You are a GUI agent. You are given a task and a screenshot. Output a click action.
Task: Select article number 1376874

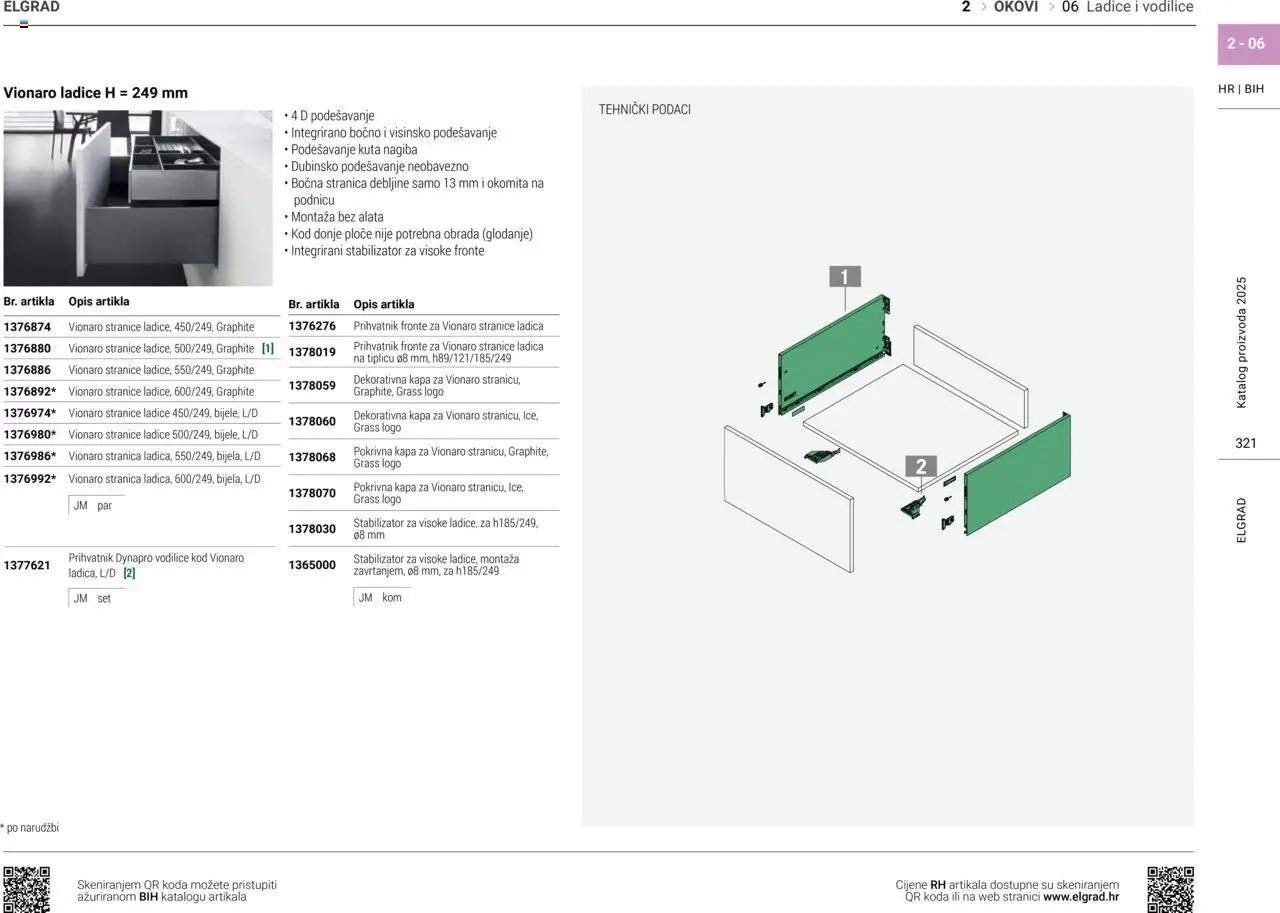[28, 327]
